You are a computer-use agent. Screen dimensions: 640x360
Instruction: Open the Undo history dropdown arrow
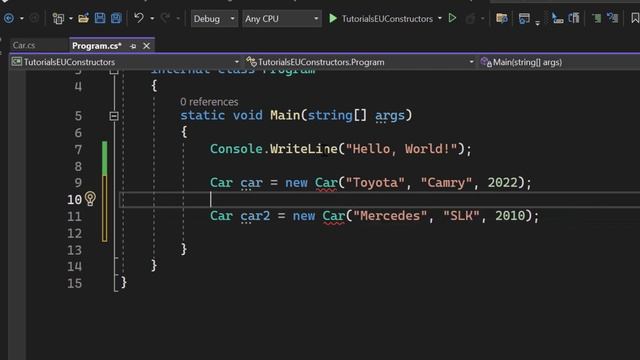(x=152, y=19)
